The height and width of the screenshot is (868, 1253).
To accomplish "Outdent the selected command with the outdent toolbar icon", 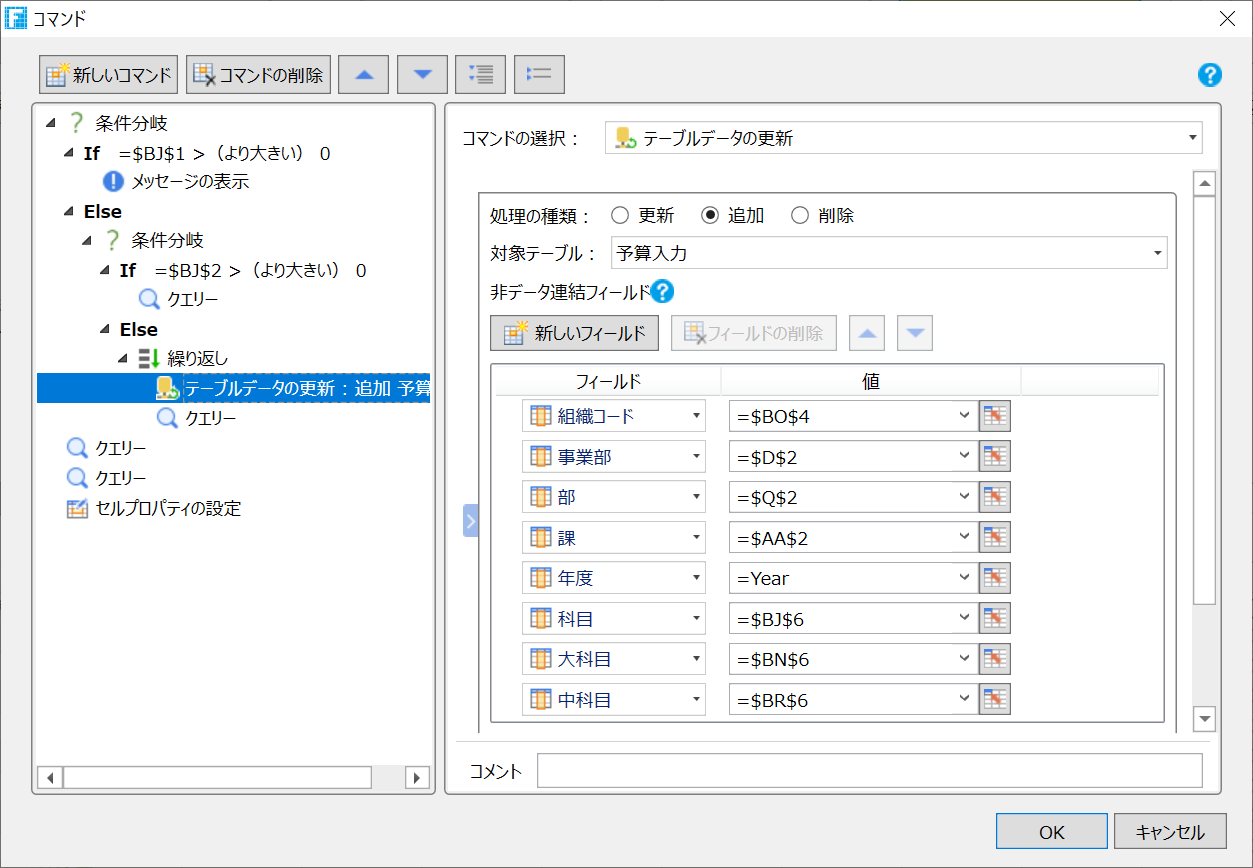I will click(x=539, y=73).
